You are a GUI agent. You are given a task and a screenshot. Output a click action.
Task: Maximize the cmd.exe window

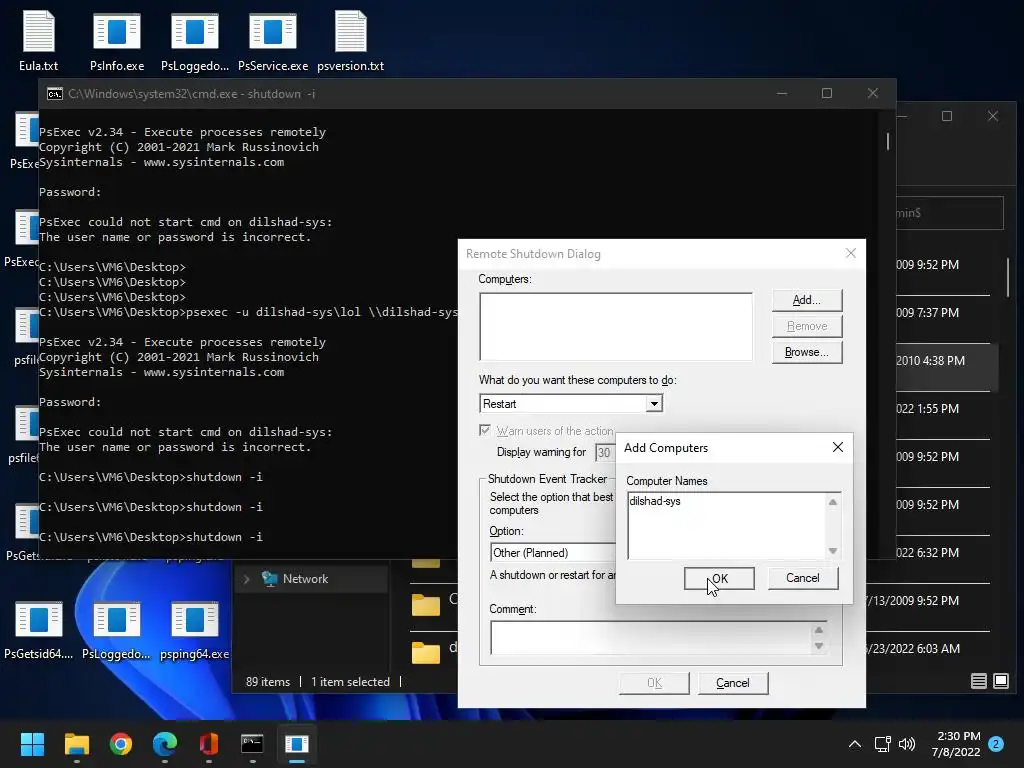[827, 93]
